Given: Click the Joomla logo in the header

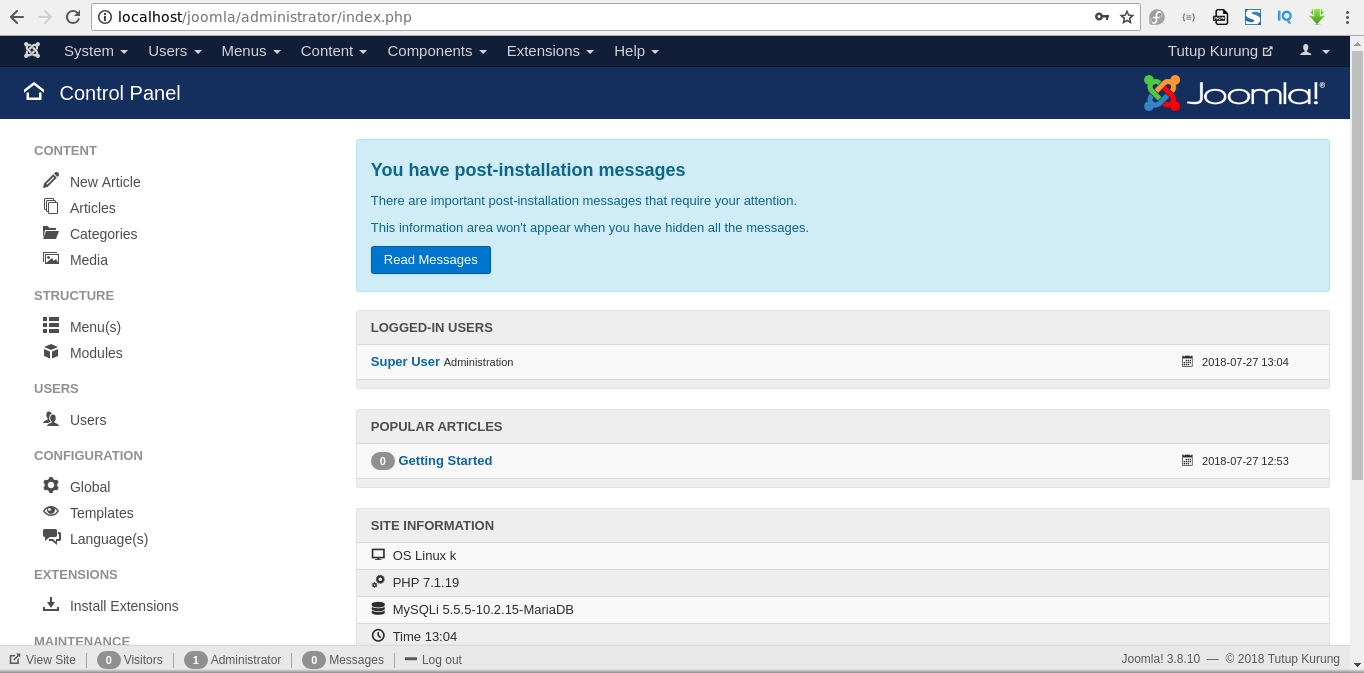Looking at the screenshot, I should tap(1236, 92).
